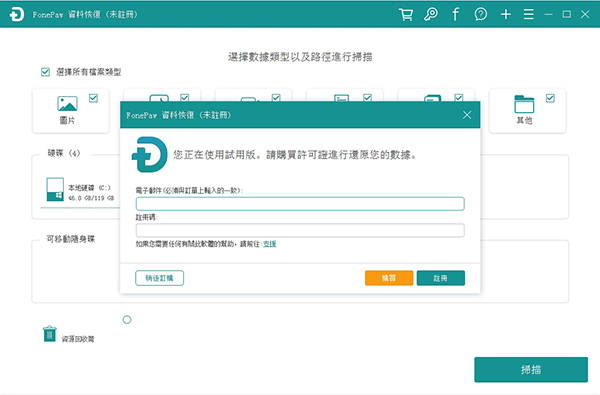
Task: Select the 圖片 image file type tile
Action: pyautogui.click(x=71, y=111)
